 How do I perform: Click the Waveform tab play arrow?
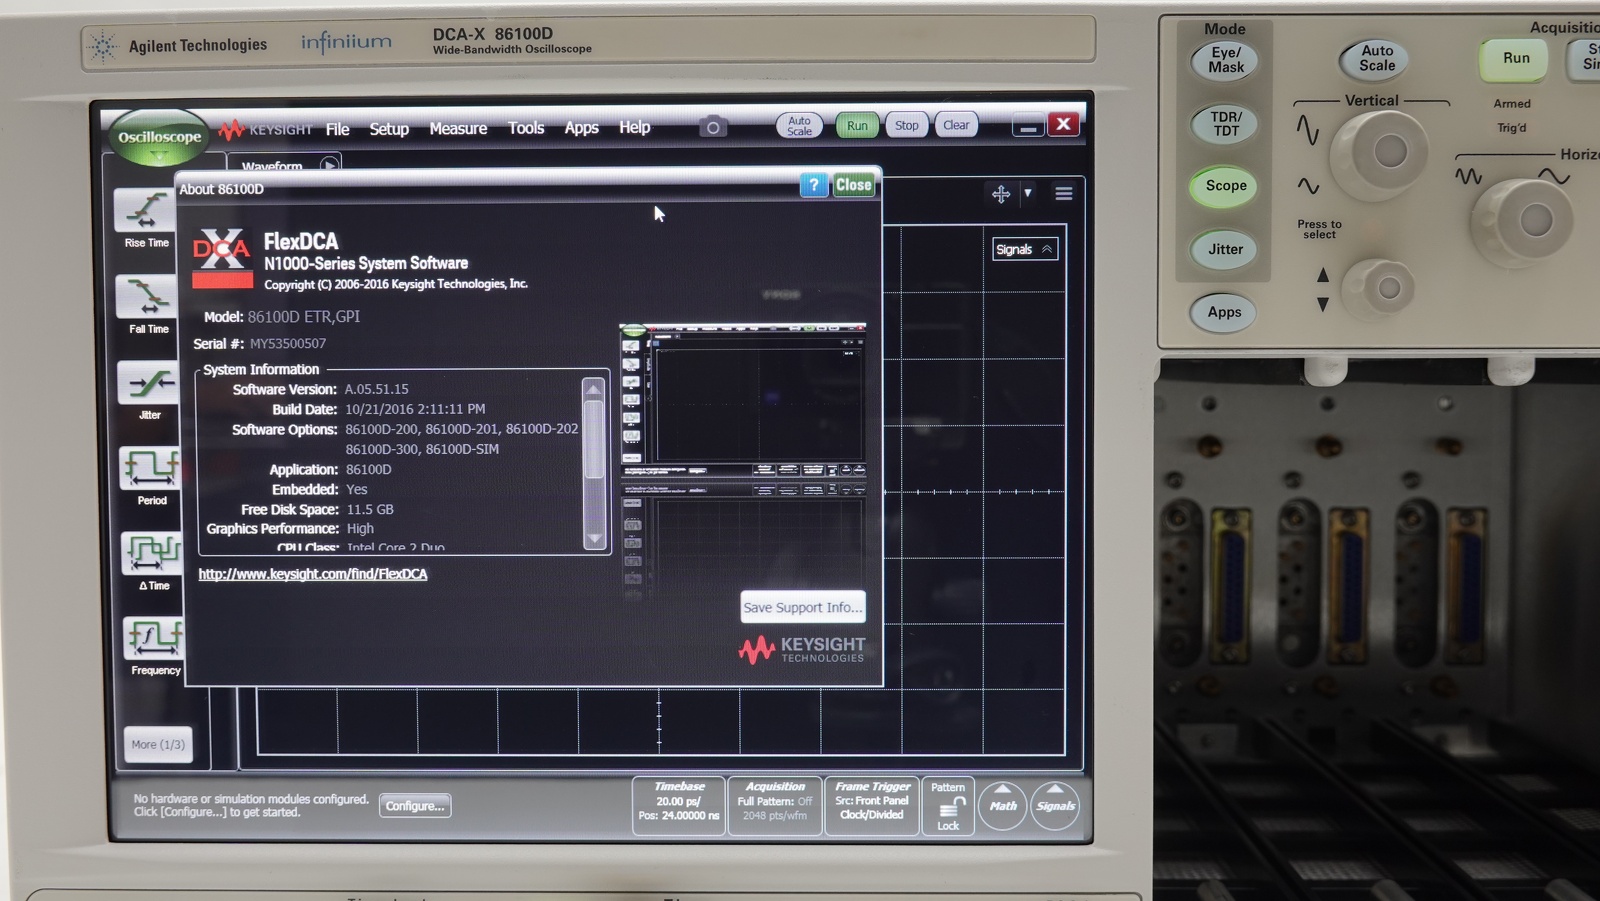[329, 165]
